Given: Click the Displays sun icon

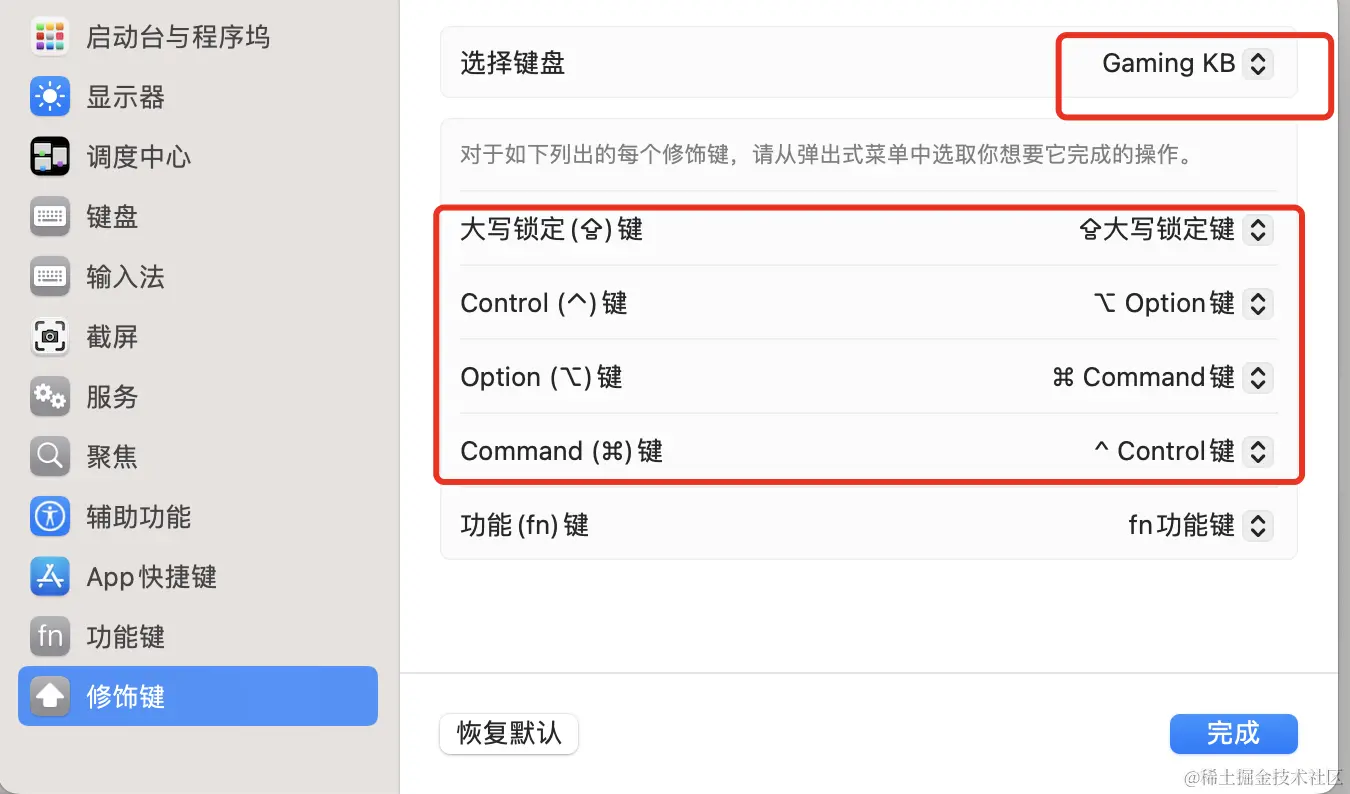Looking at the screenshot, I should [x=50, y=97].
